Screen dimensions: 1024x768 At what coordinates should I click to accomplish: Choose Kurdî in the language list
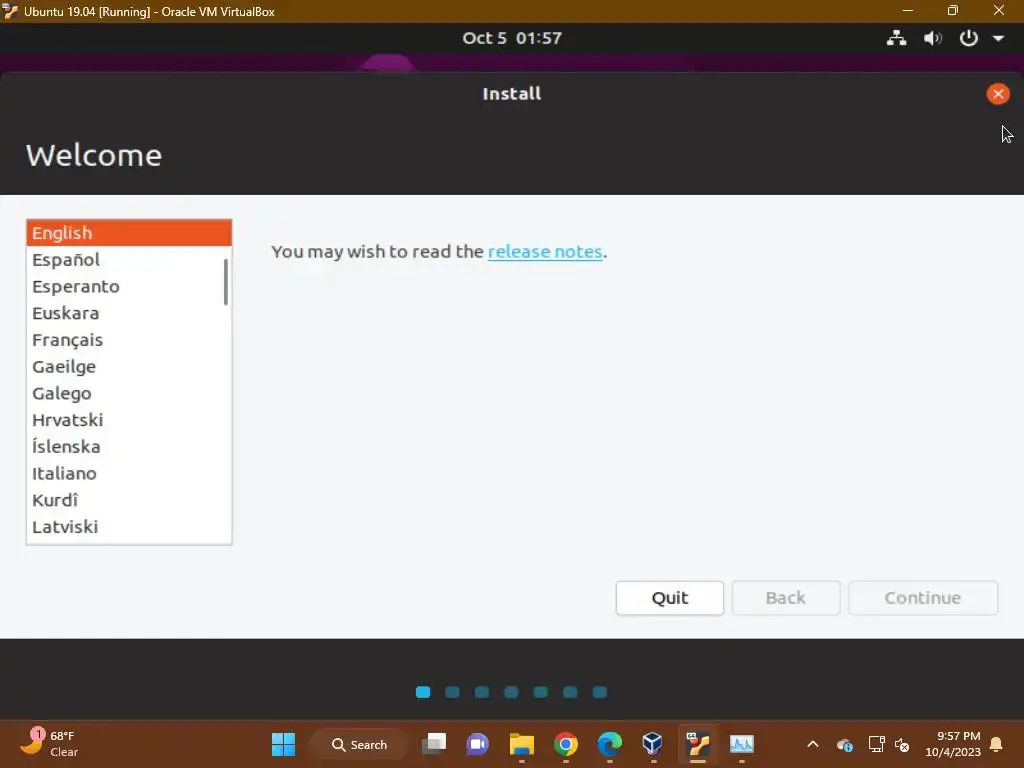tap(129, 500)
